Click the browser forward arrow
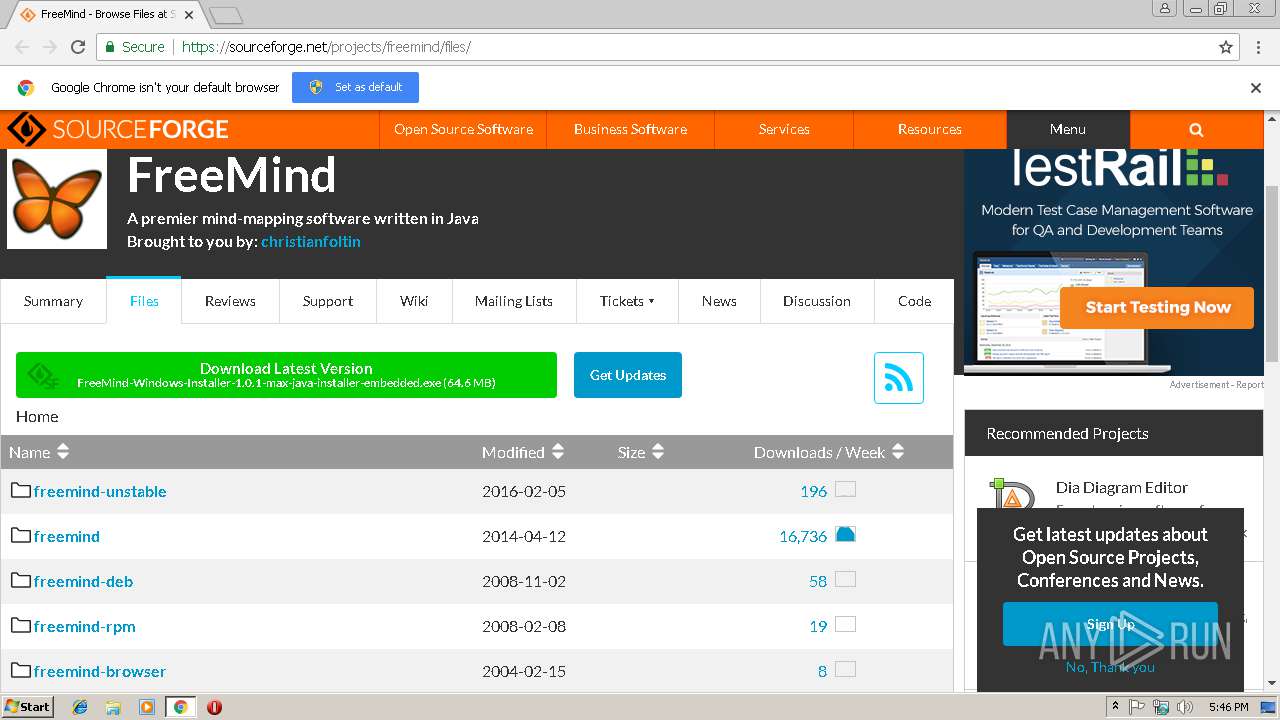This screenshot has height=720, width=1280. (x=50, y=47)
